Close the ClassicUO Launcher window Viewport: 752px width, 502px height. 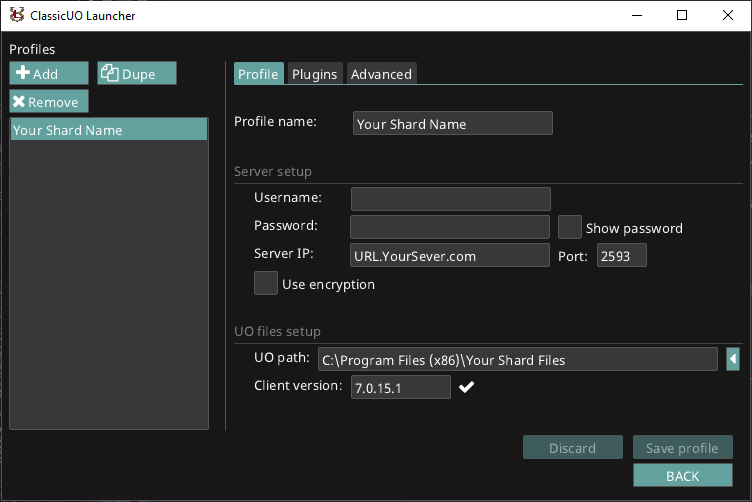point(728,15)
